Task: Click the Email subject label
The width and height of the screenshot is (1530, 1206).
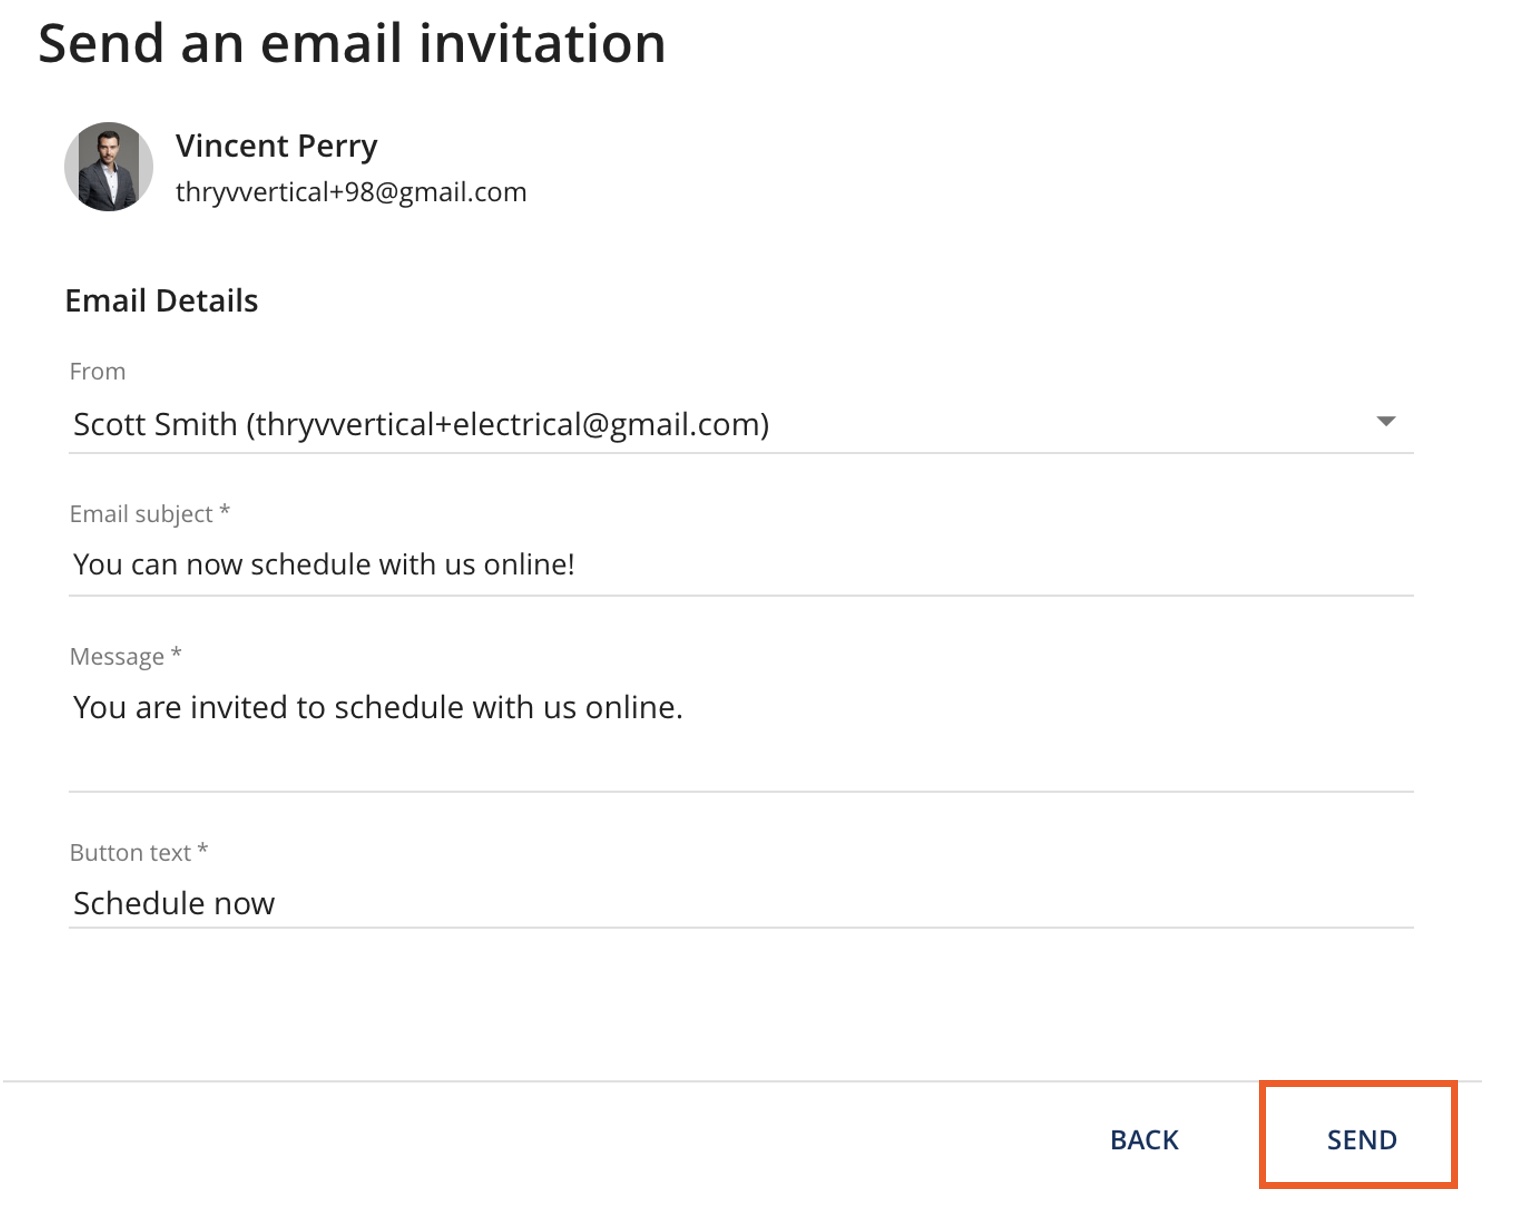Action: pos(141,514)
